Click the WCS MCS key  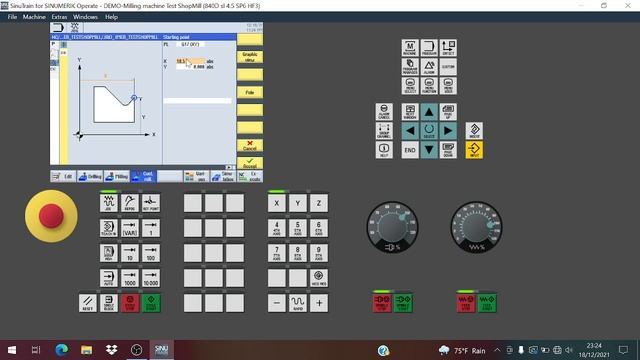[x=319, y=278]
